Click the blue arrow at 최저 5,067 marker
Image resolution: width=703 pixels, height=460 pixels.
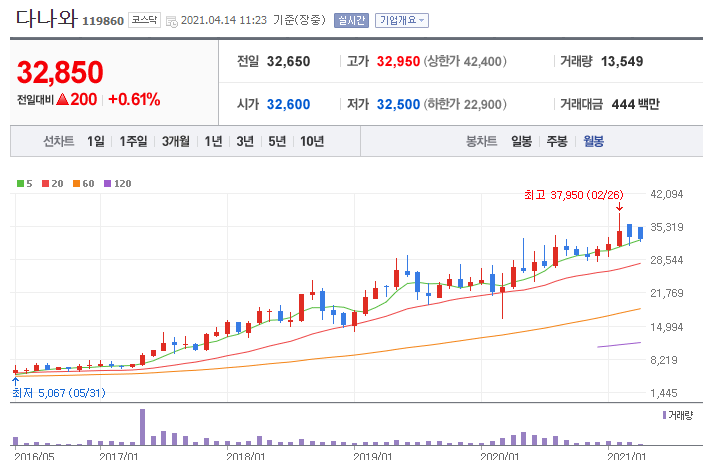(15, 380)
